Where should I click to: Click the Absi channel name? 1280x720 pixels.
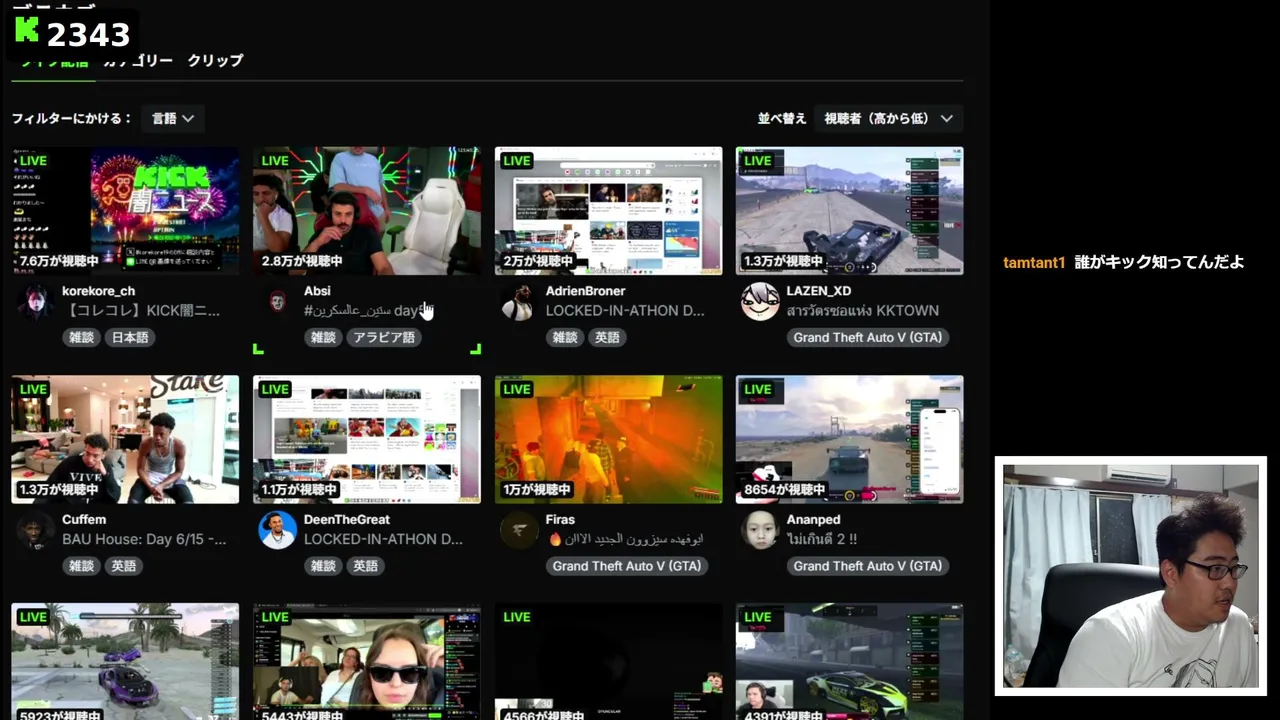317,291
